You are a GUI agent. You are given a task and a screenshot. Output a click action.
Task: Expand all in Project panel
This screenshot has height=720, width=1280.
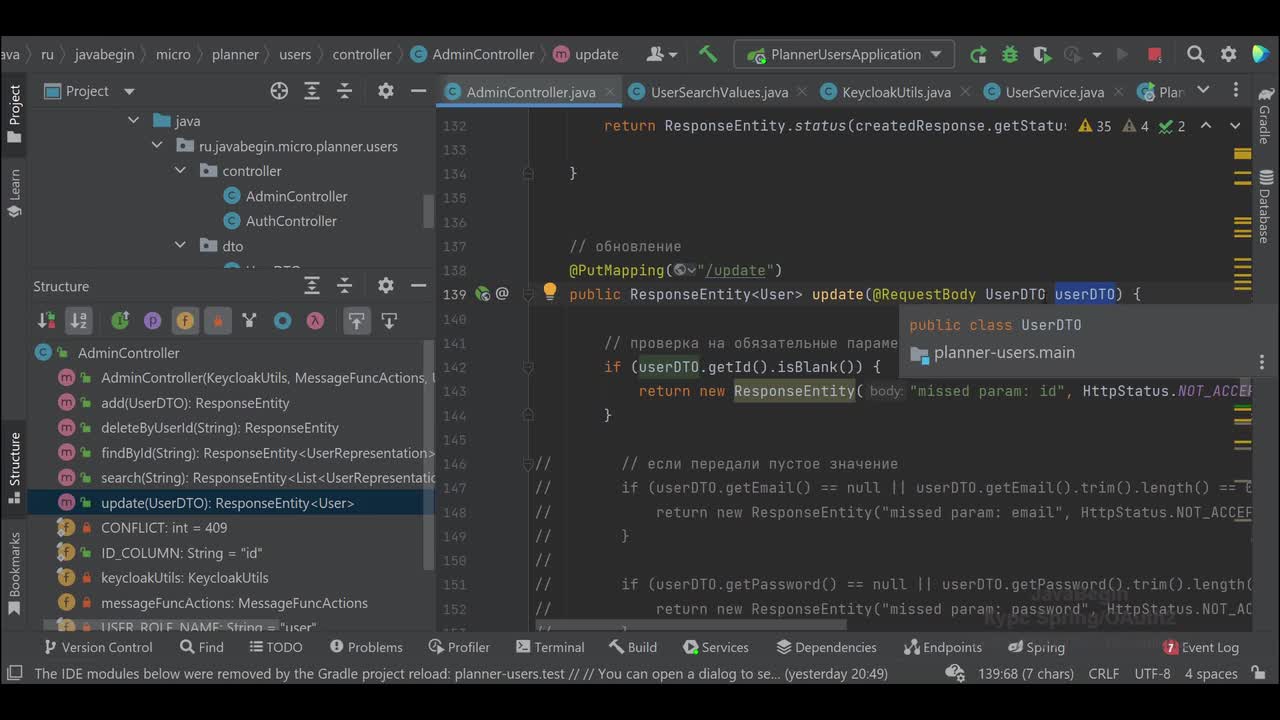(312, 91)
